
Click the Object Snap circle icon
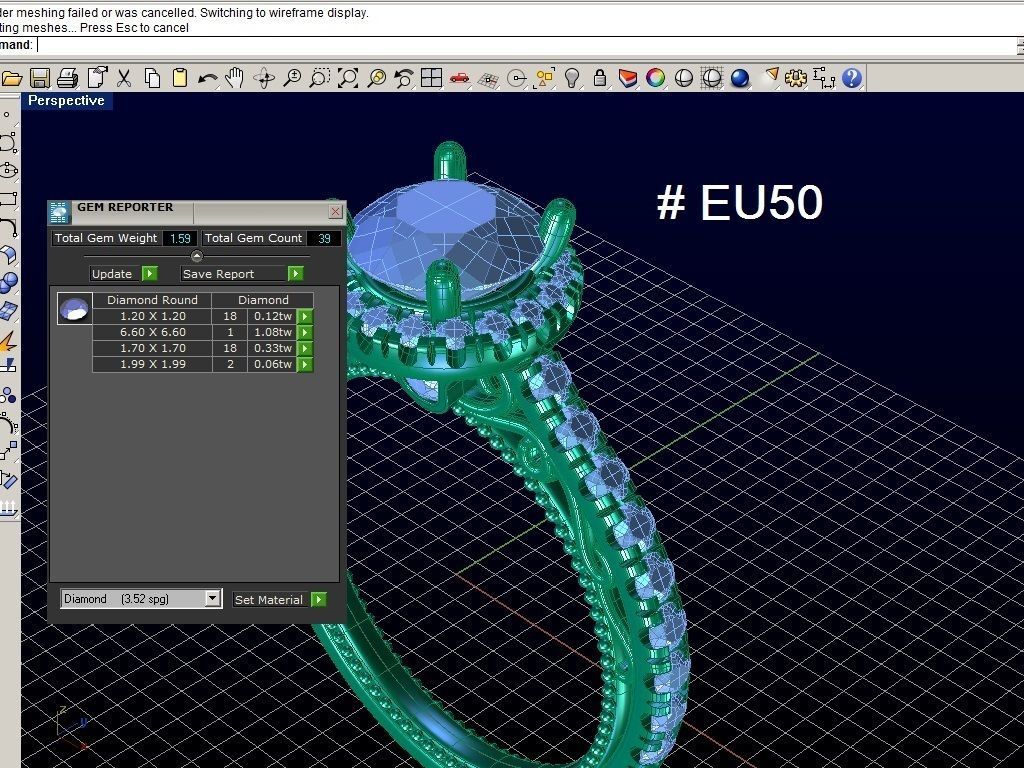516,78
